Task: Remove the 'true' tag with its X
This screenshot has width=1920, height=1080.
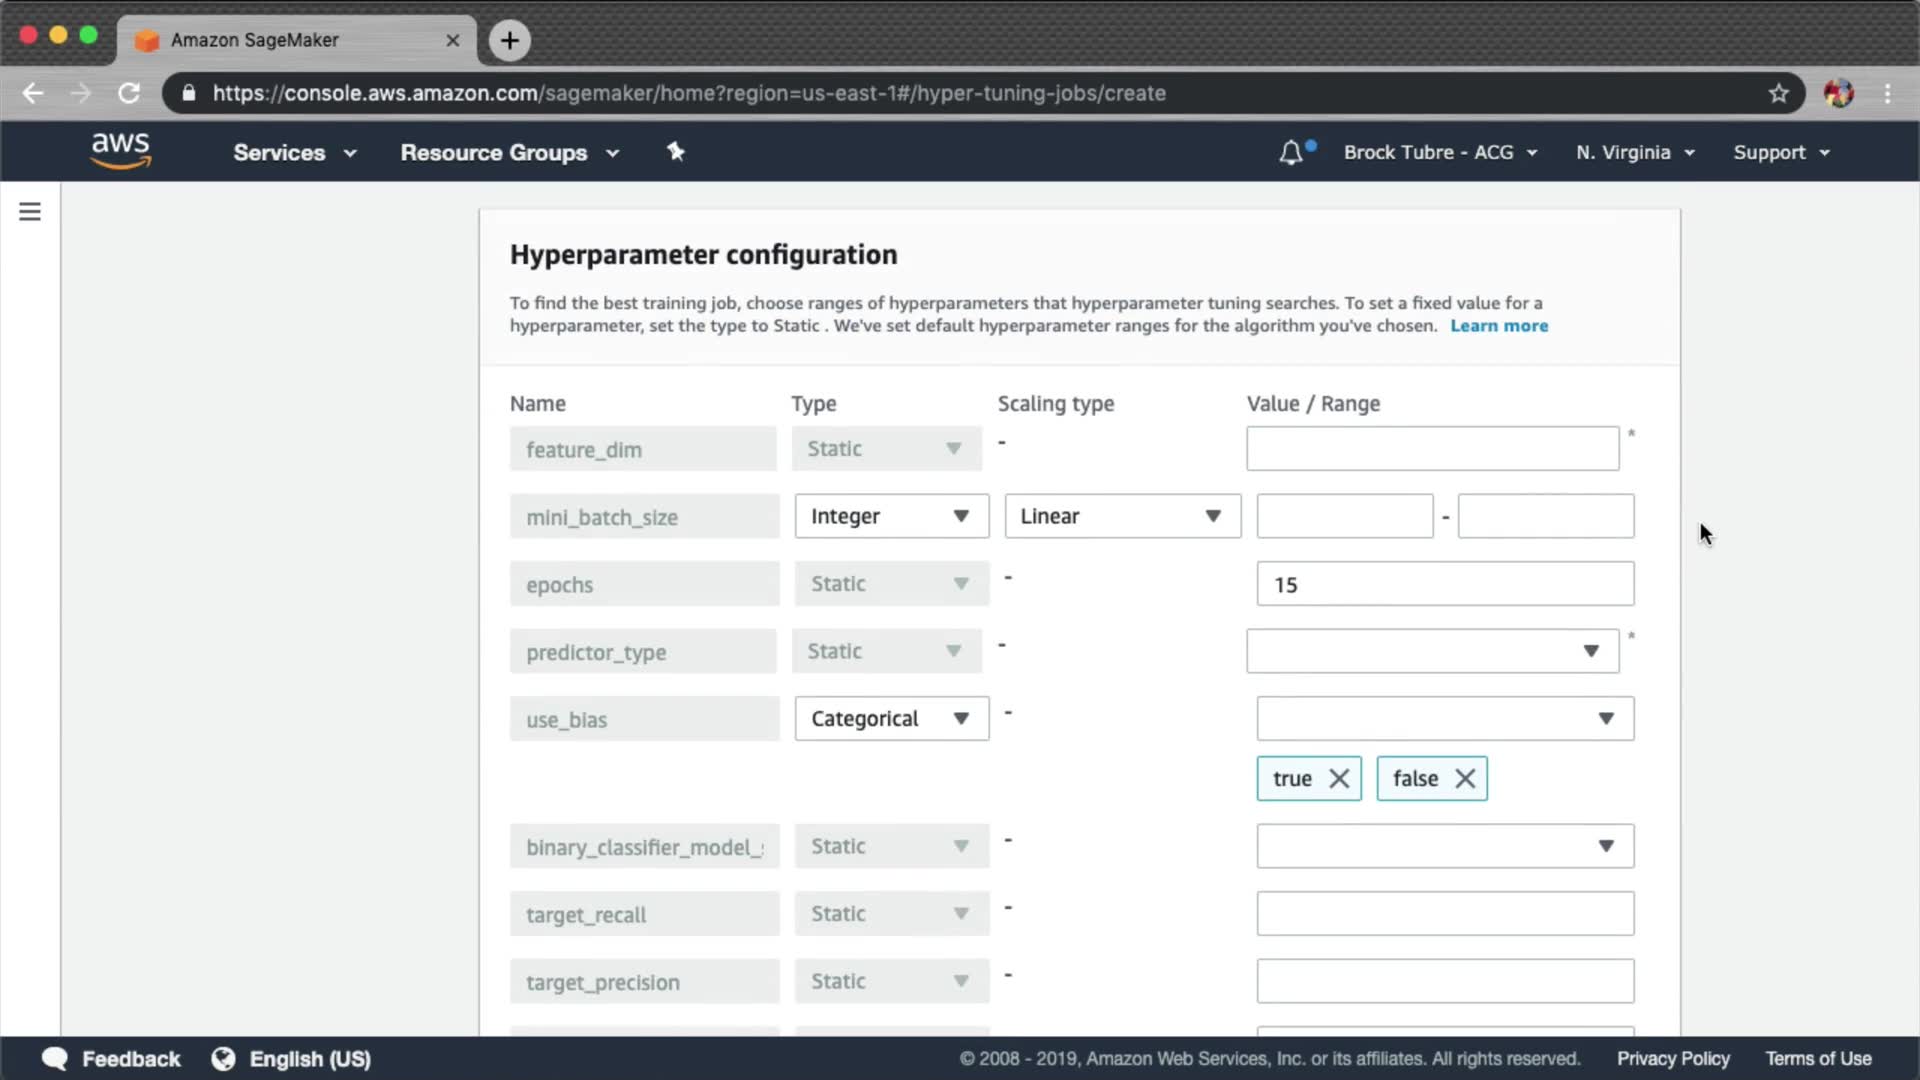Action: pos(1339,779)
